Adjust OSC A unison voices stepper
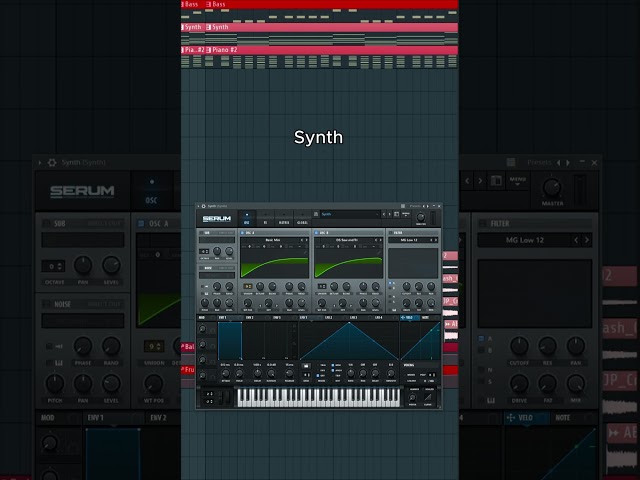Image resolution: width=640 pixels, height=480 pixels. pos(248,286)
